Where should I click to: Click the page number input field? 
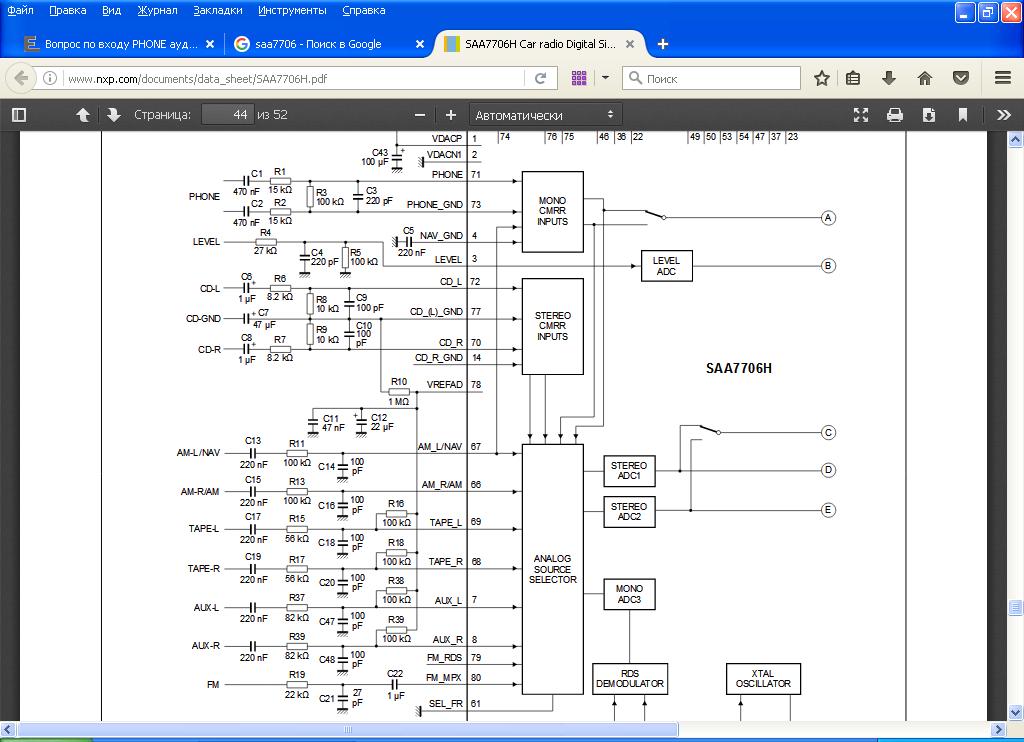point(226,115)
